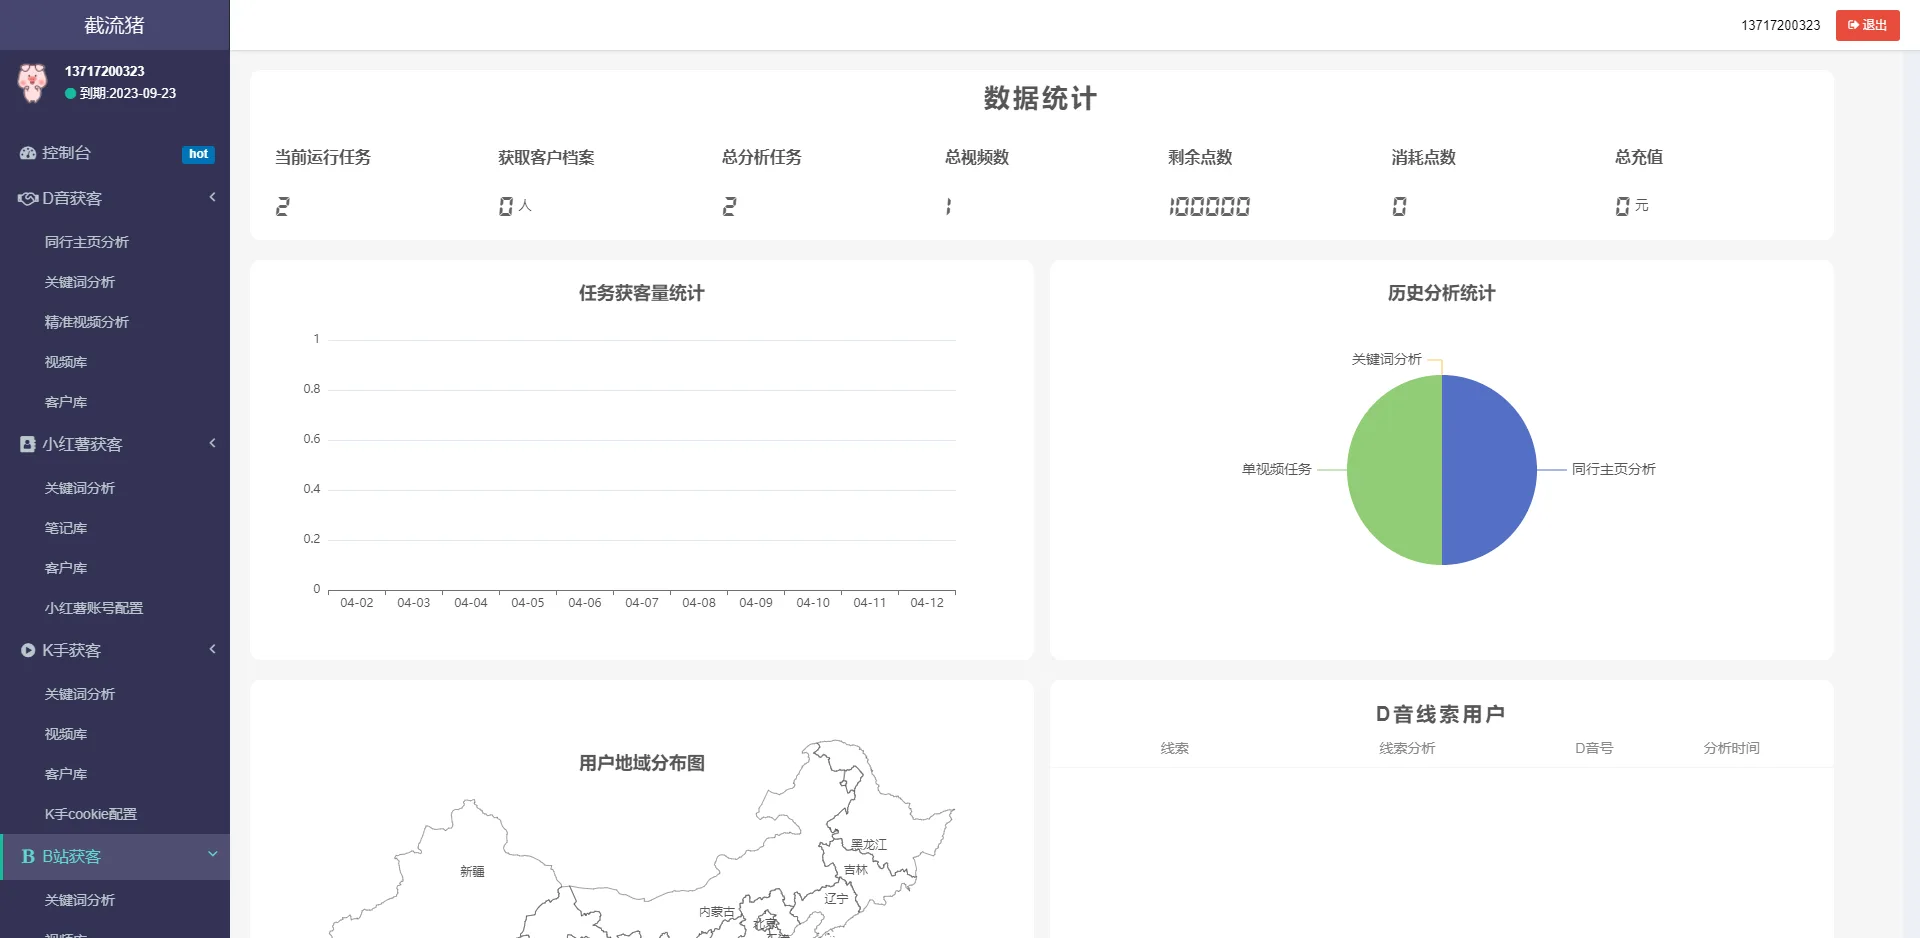Click the 小红薯获客 section icon

pos(26,444)
